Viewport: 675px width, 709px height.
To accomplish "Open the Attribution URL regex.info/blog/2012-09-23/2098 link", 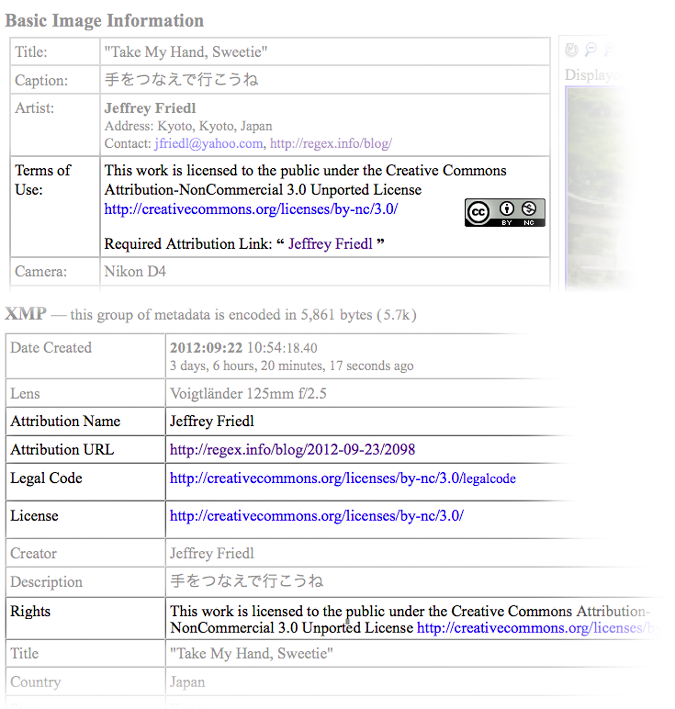I will click(x=292, y=449).
